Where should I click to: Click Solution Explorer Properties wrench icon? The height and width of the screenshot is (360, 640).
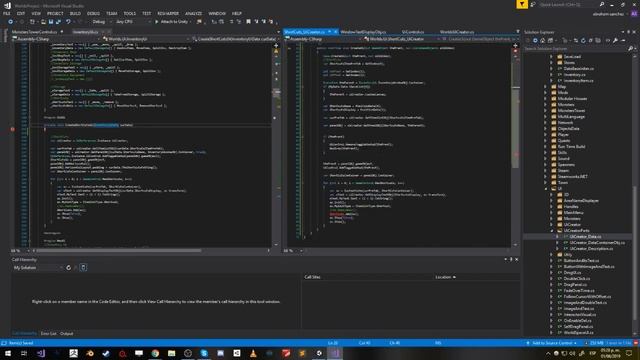(x=615, y=40)
